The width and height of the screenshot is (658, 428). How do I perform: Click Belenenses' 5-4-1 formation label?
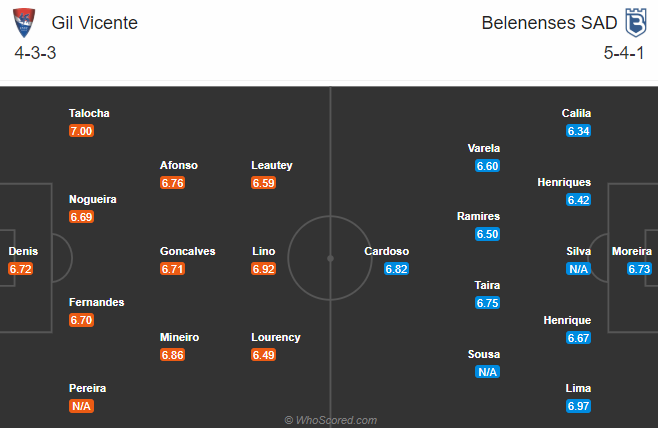[x=624, y=53]
